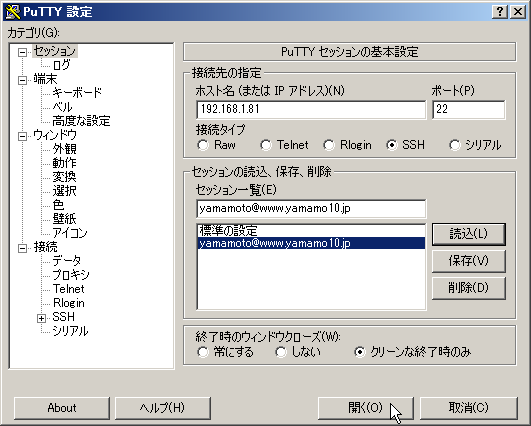
Task: Select シリアル connection type radio
Action: (454, 145)
